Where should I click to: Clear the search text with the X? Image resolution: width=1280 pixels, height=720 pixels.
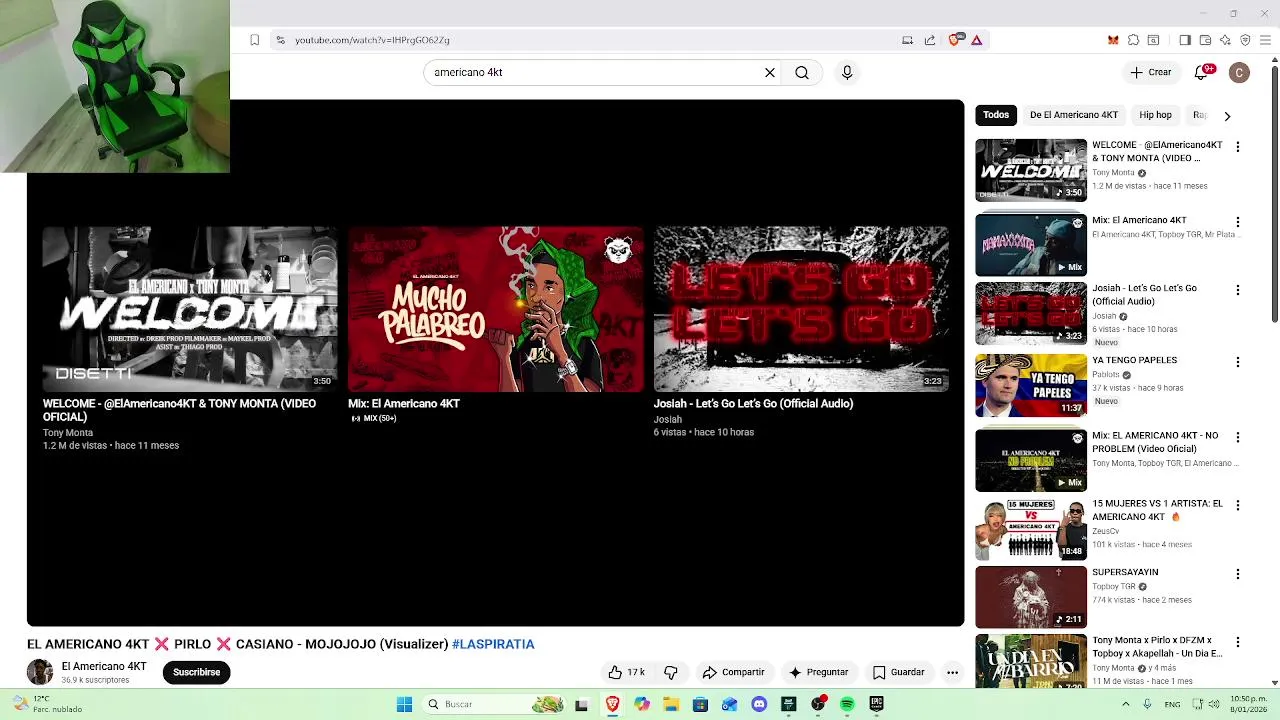[770, 72]
